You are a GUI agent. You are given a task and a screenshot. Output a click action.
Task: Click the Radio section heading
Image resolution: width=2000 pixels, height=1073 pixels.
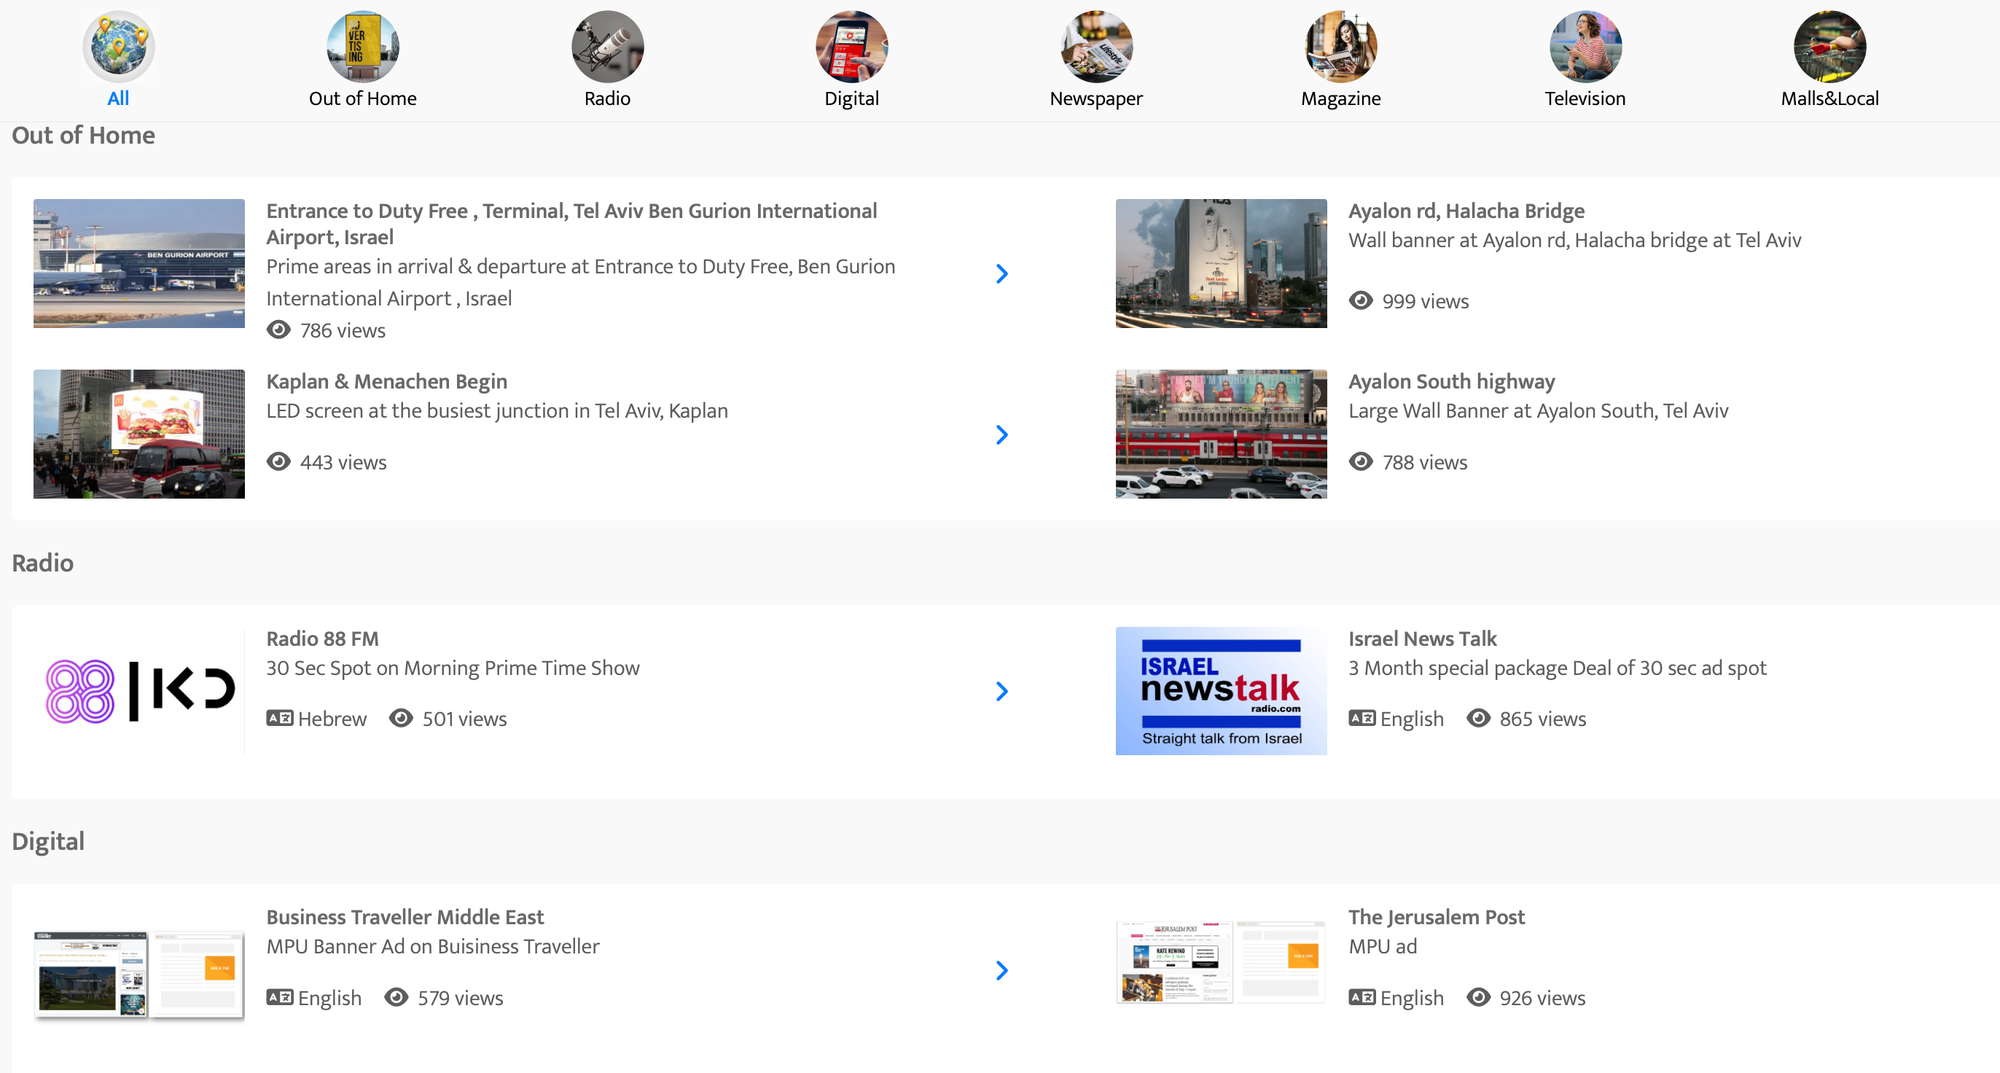pyautogui.click(x=43, y=563)
